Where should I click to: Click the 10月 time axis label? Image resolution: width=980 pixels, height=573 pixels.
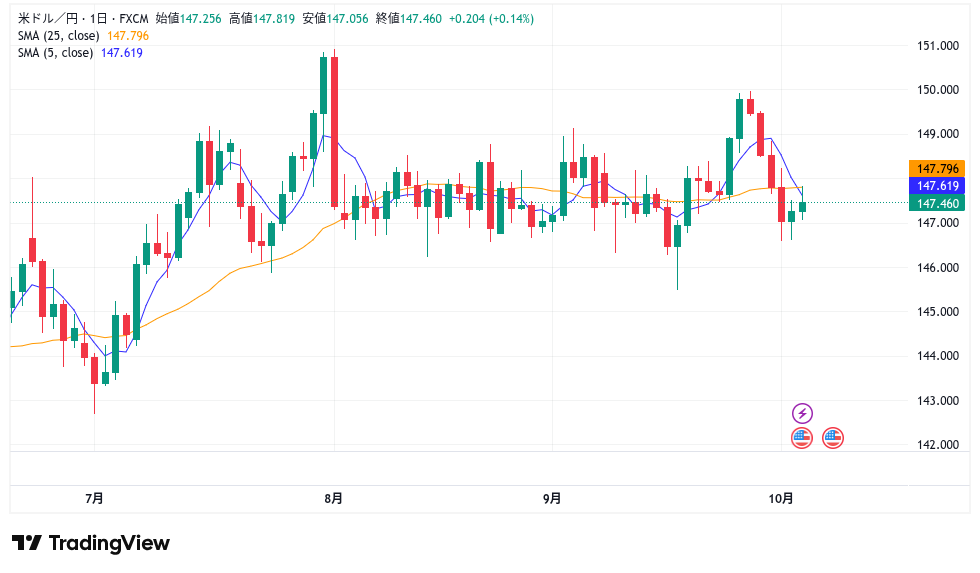click(783, 498)
